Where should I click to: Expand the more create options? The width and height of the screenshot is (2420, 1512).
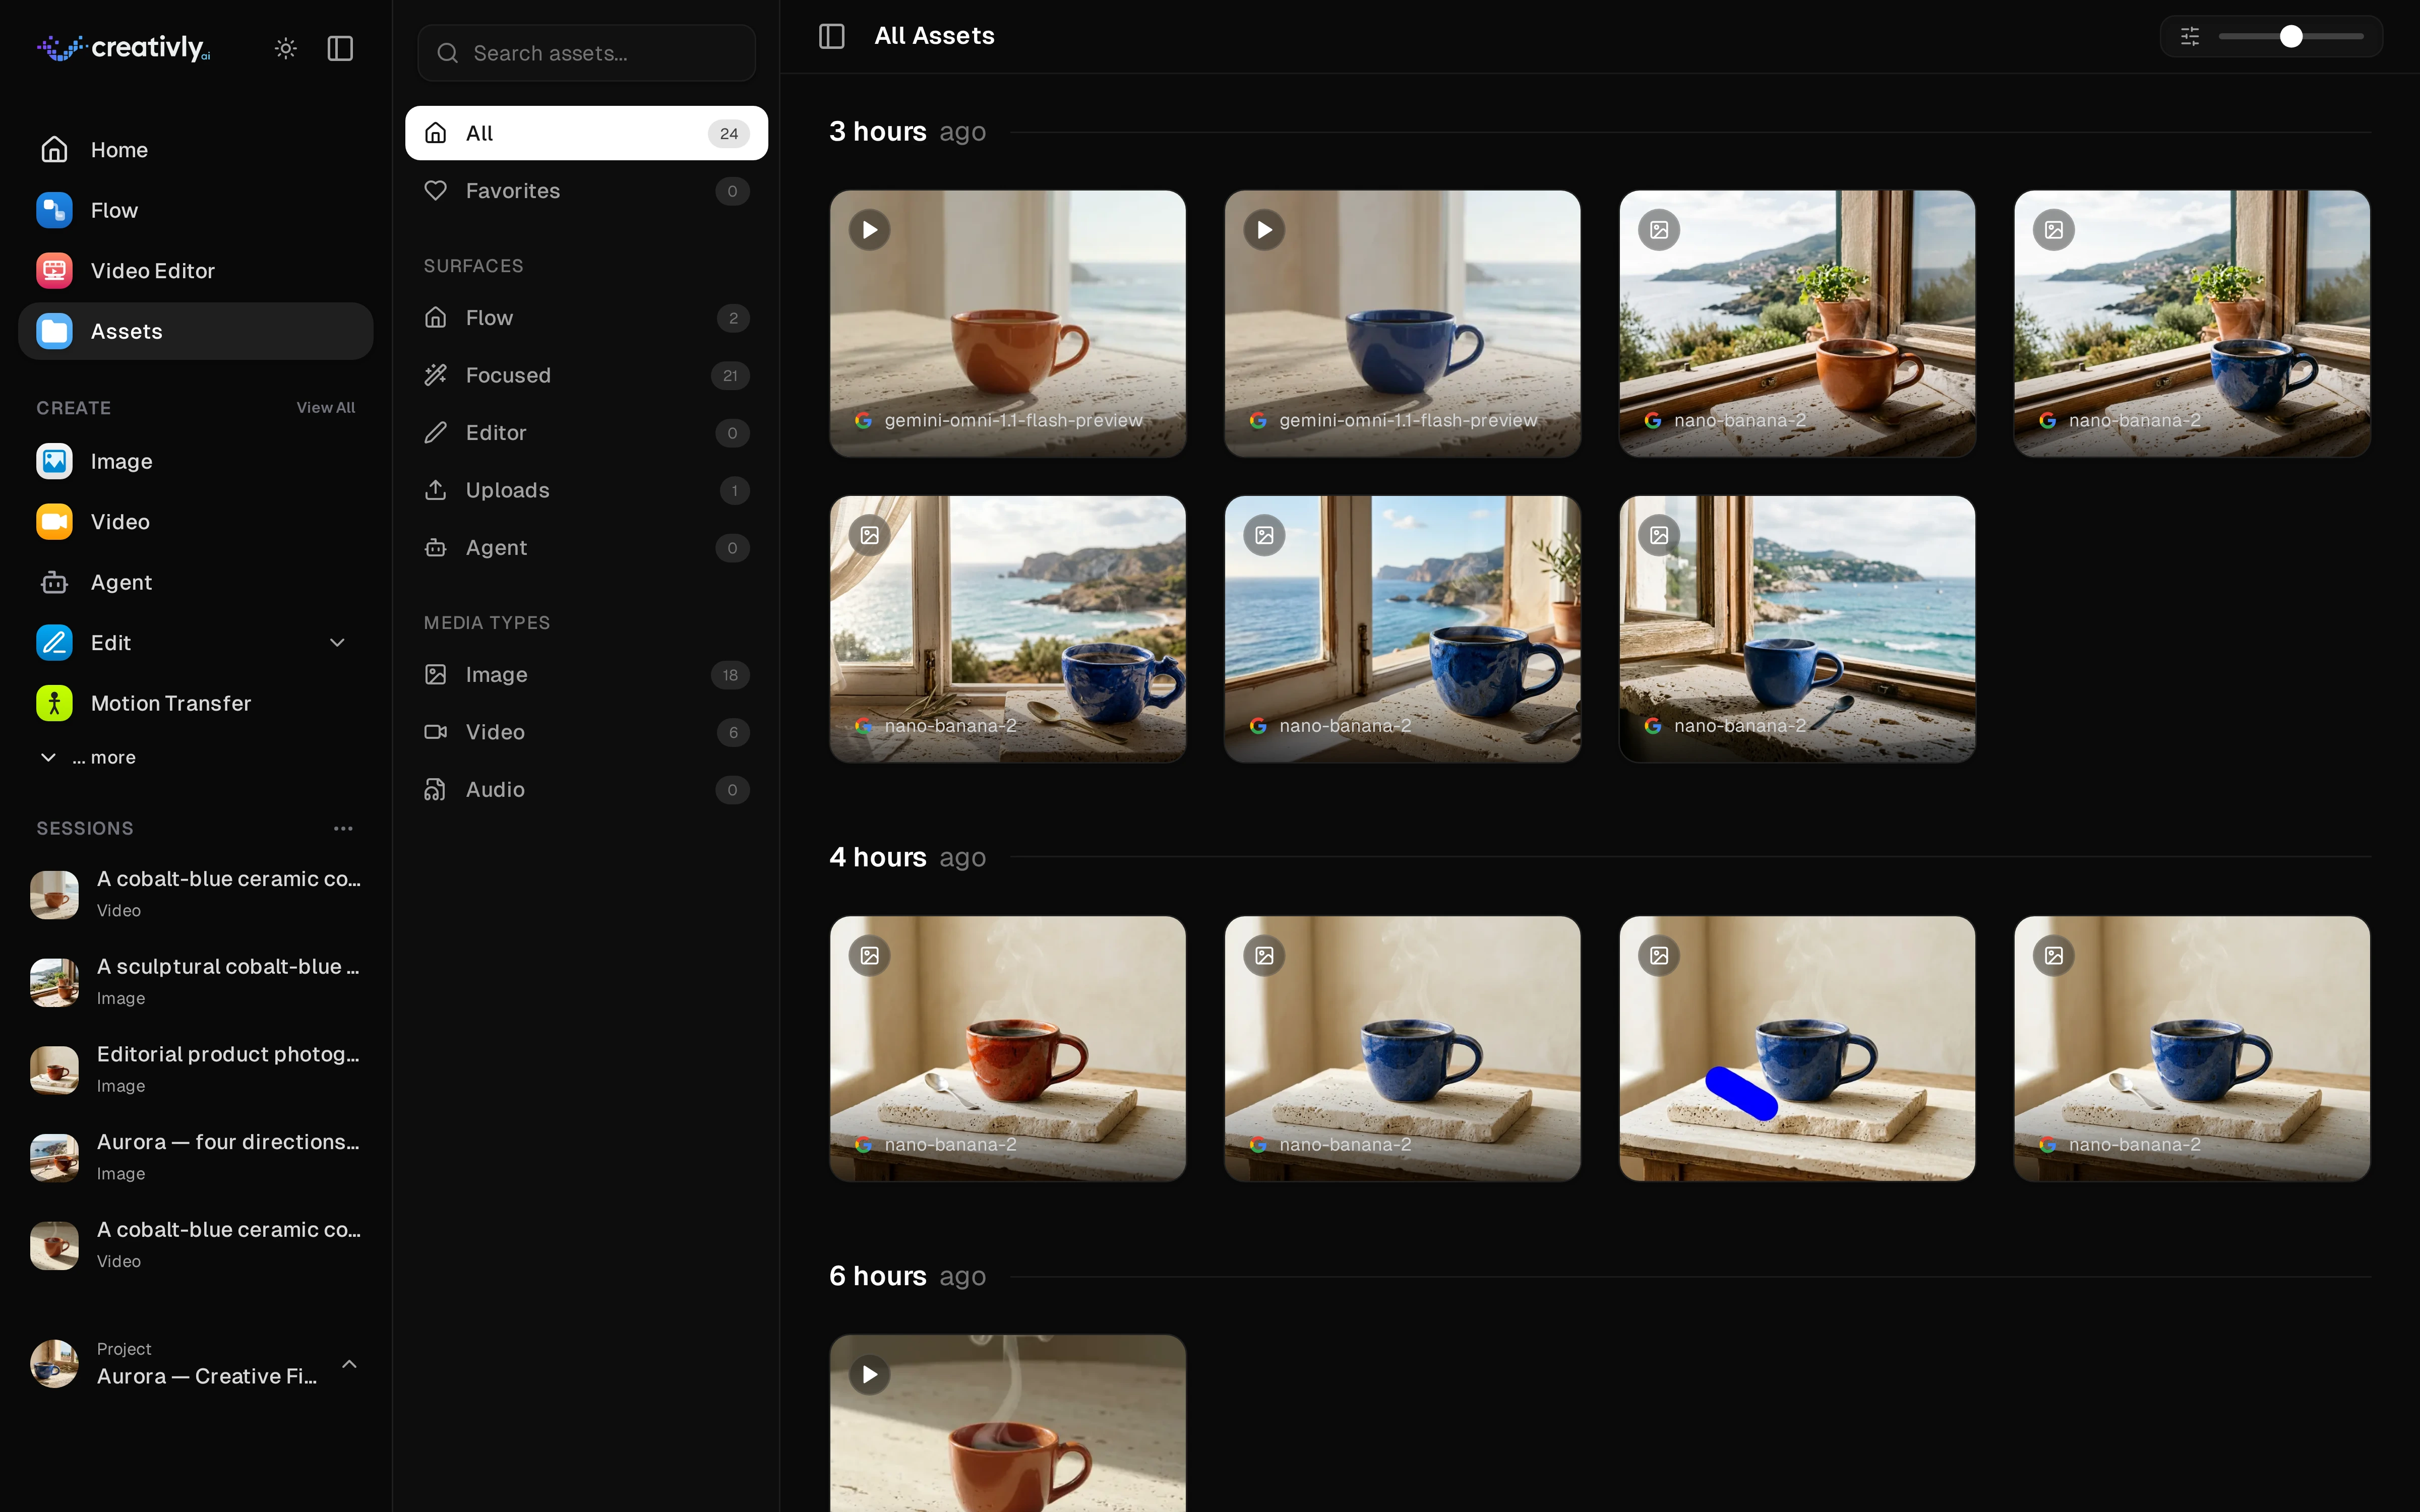point(88,758)
